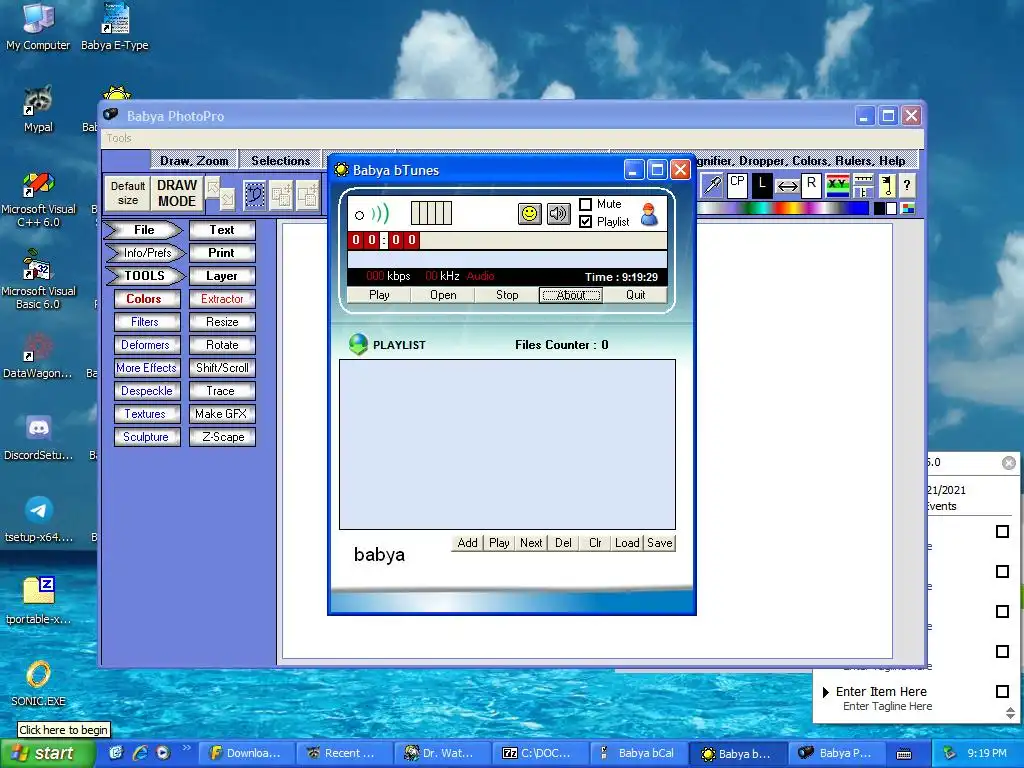Screen dimensions: 1024x768
Task: Click the second grayed move-selection icon
Action: (x=308, y=195)
